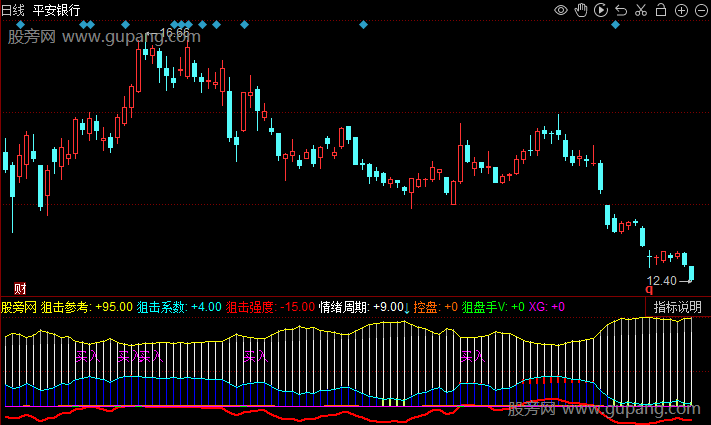Open the 指标说明 indicator description button
This screenshot has height=425, width=711.
point(677,307)
